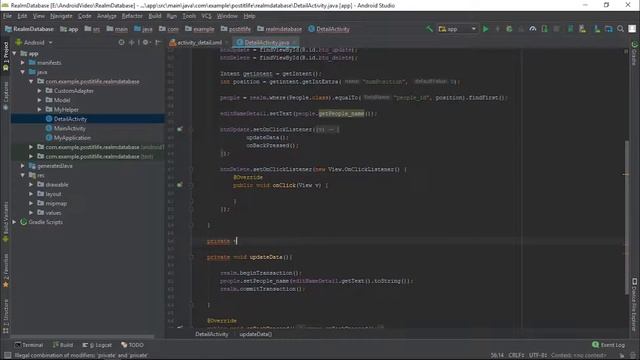640x360 pixels.
Task: Click the tool windows icon in the status bar corner
Action: pos(7,356)
